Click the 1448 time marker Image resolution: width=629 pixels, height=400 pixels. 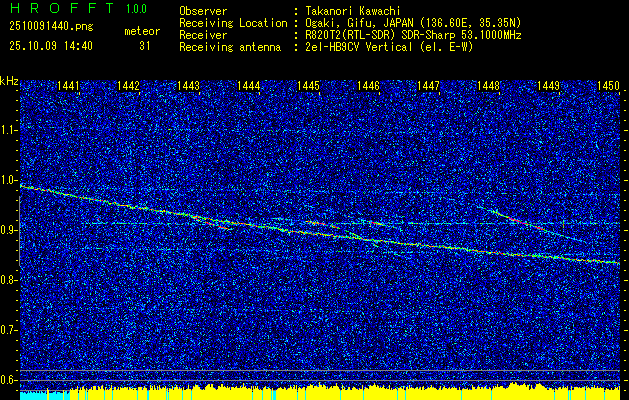coord(489,85)
